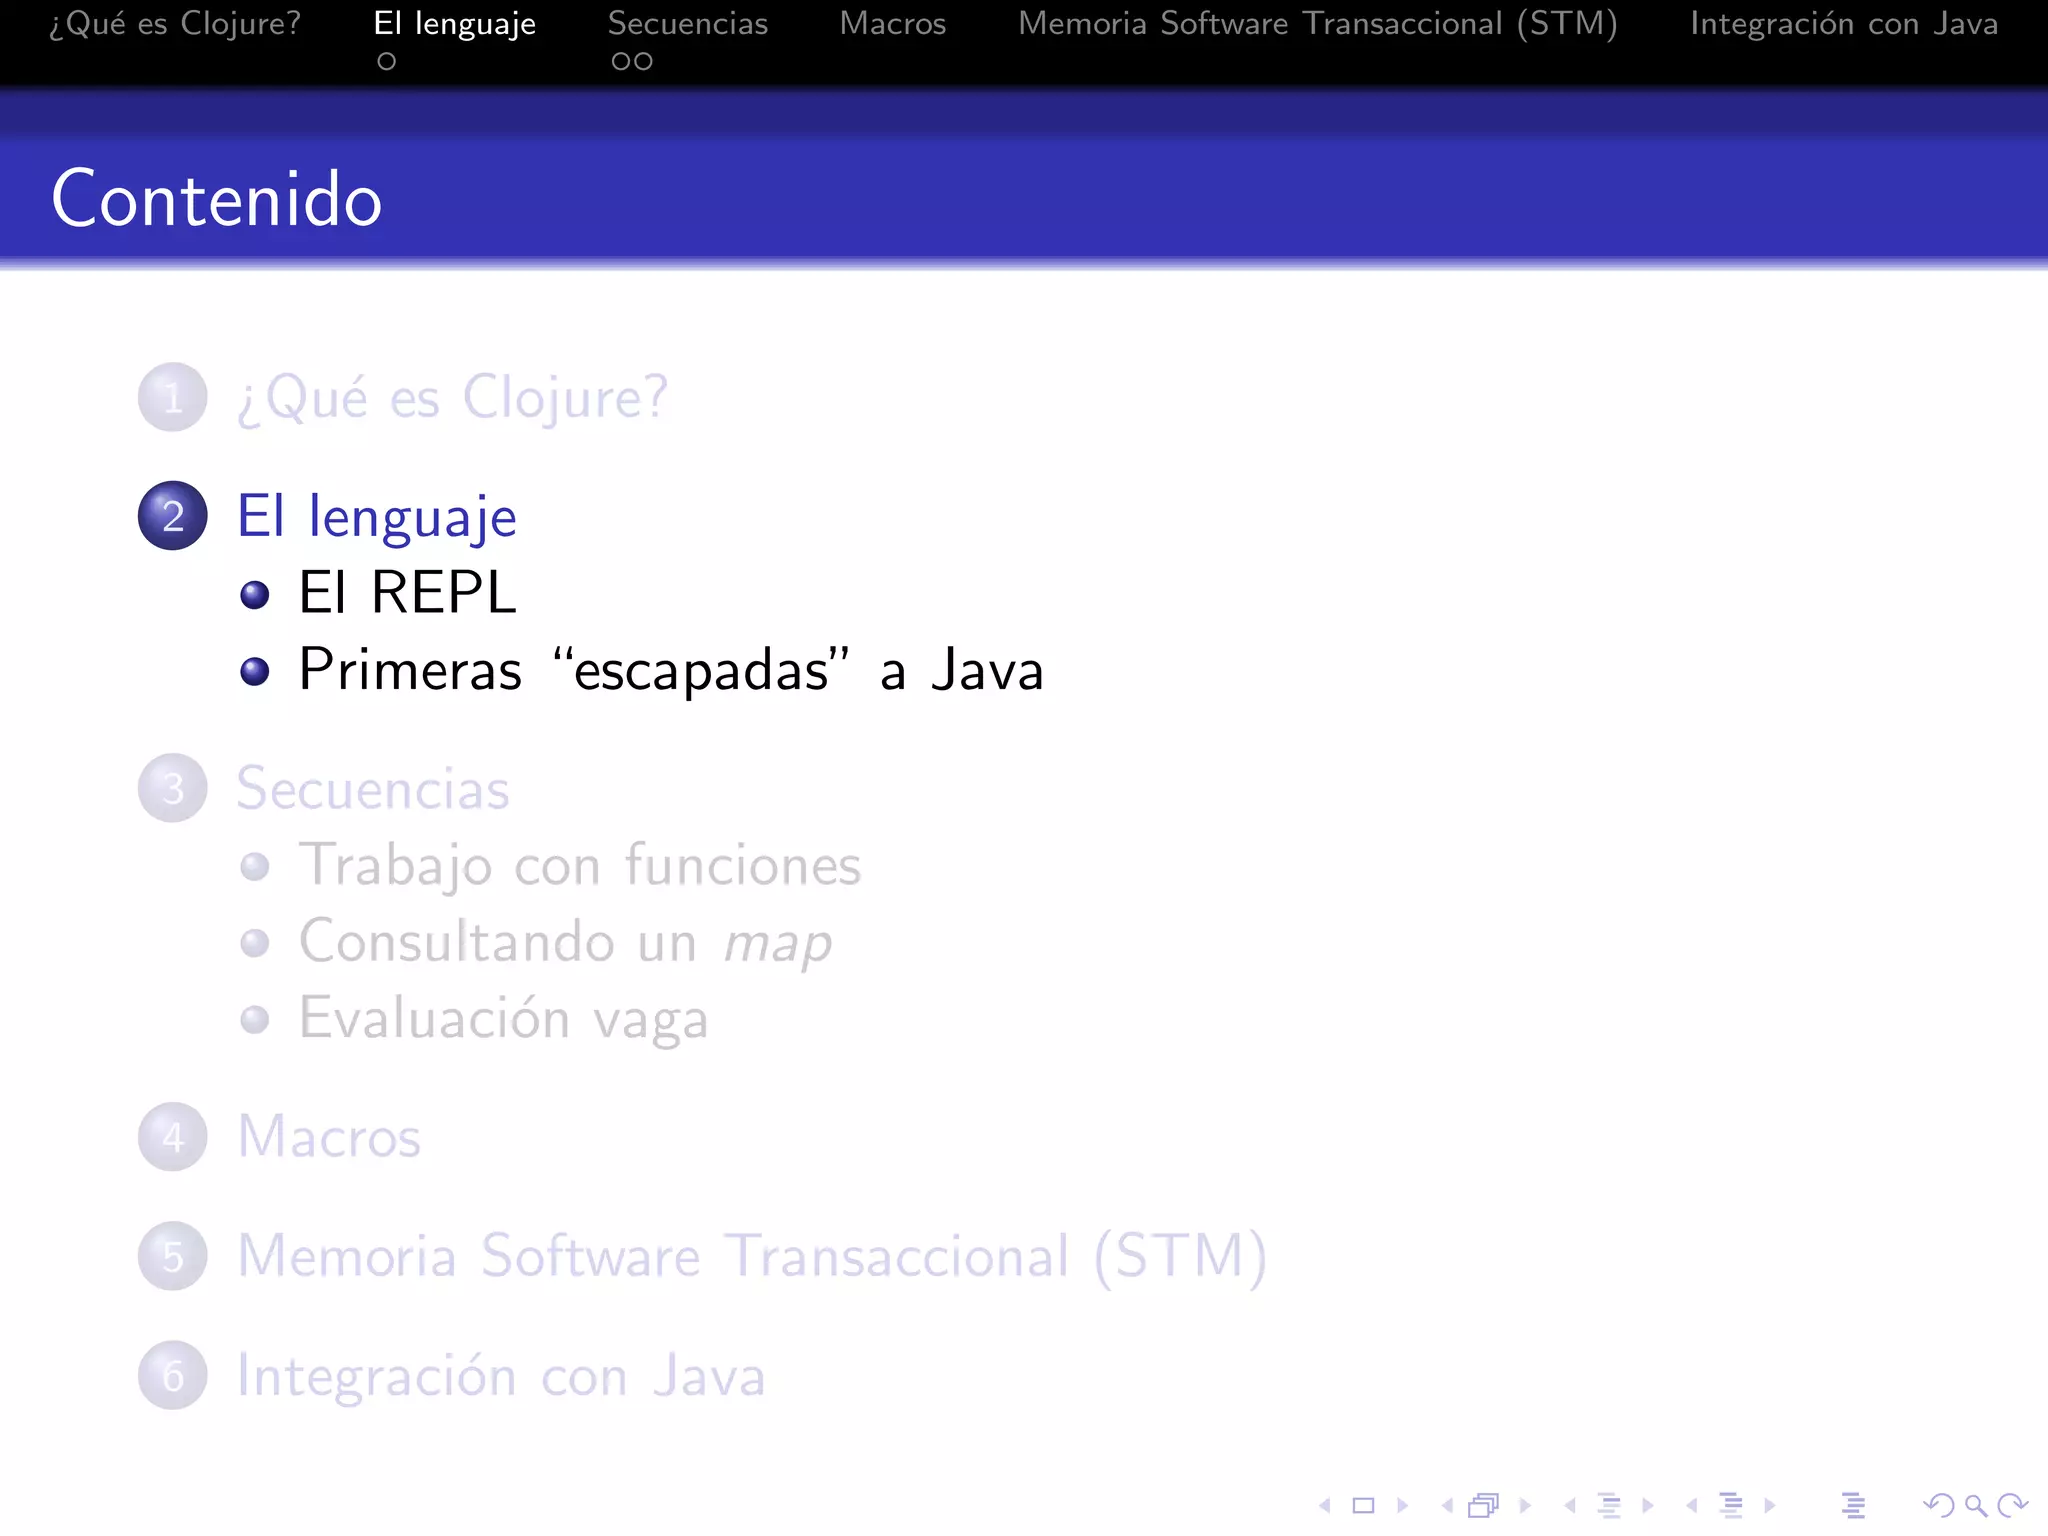Open the ¿Qué es Clojure? header tab

point(175,23)
